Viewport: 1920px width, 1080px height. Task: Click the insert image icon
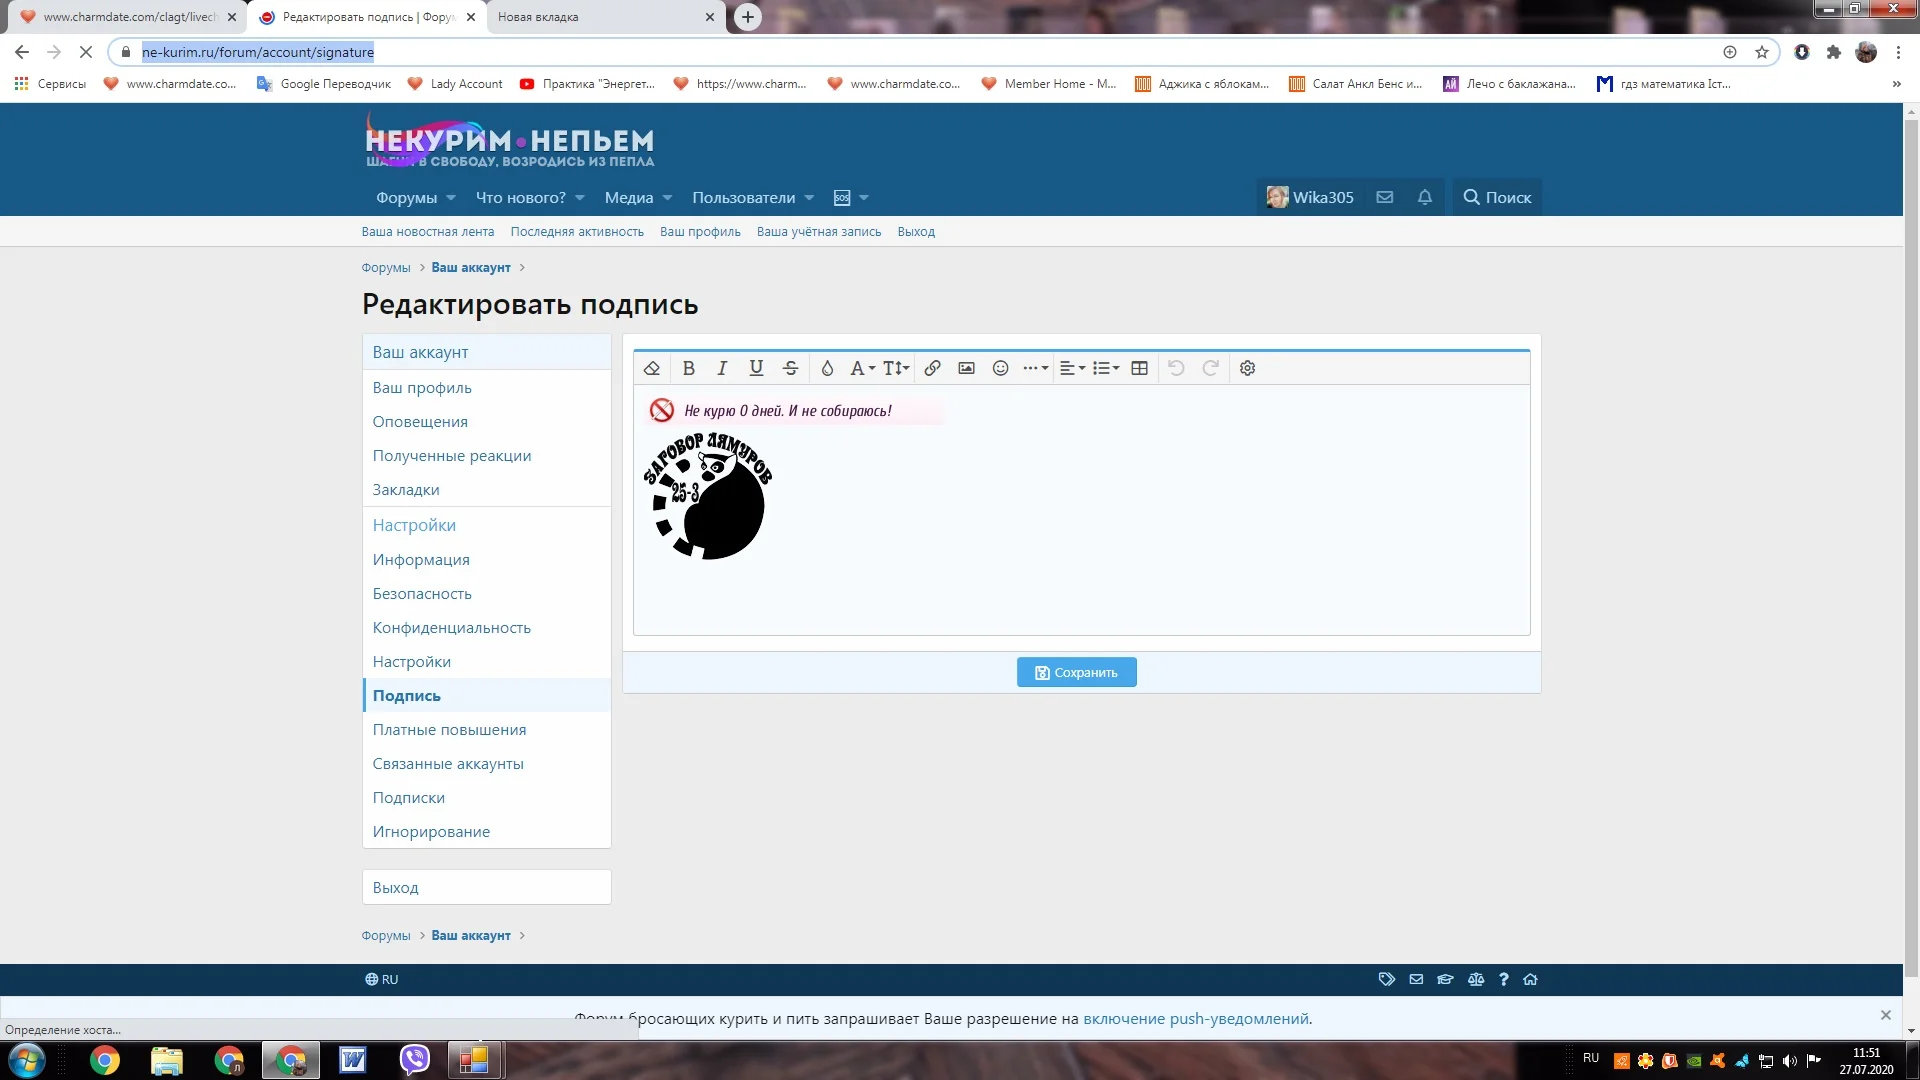pos(966,368)
